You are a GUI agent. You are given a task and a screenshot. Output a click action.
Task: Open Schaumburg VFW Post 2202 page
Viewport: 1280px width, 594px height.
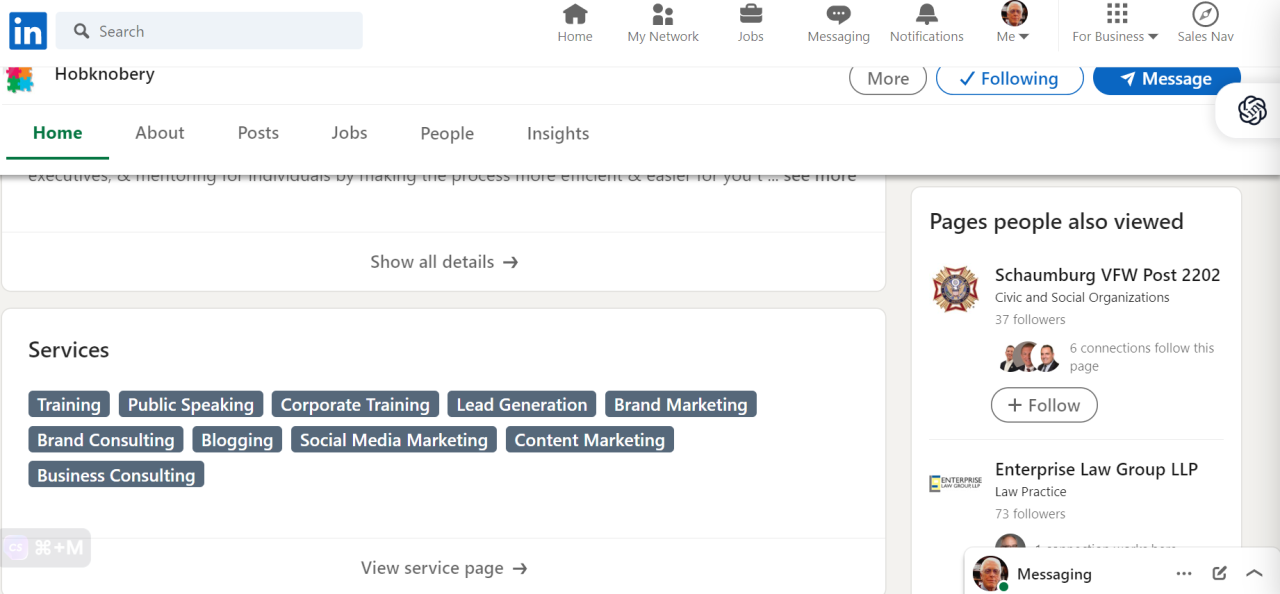(x=1107, y=275)
